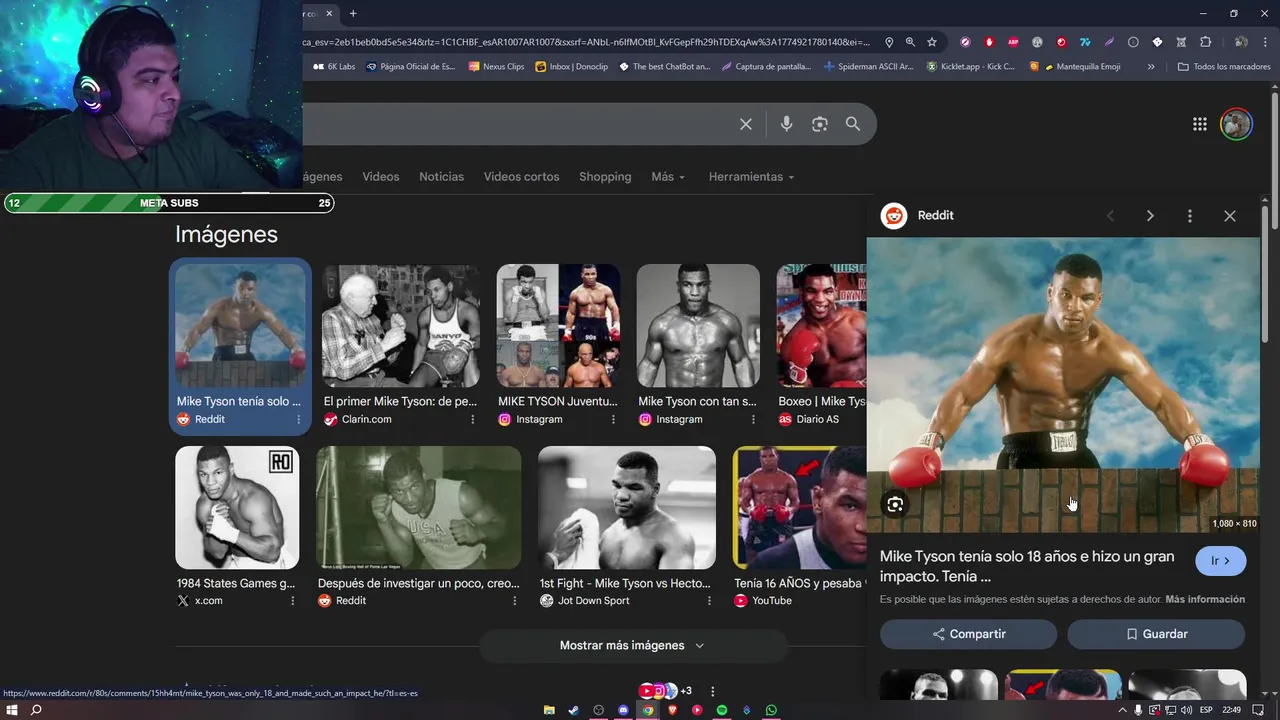
Task: Open the Google apps grid
Action: click(1199, 124)
